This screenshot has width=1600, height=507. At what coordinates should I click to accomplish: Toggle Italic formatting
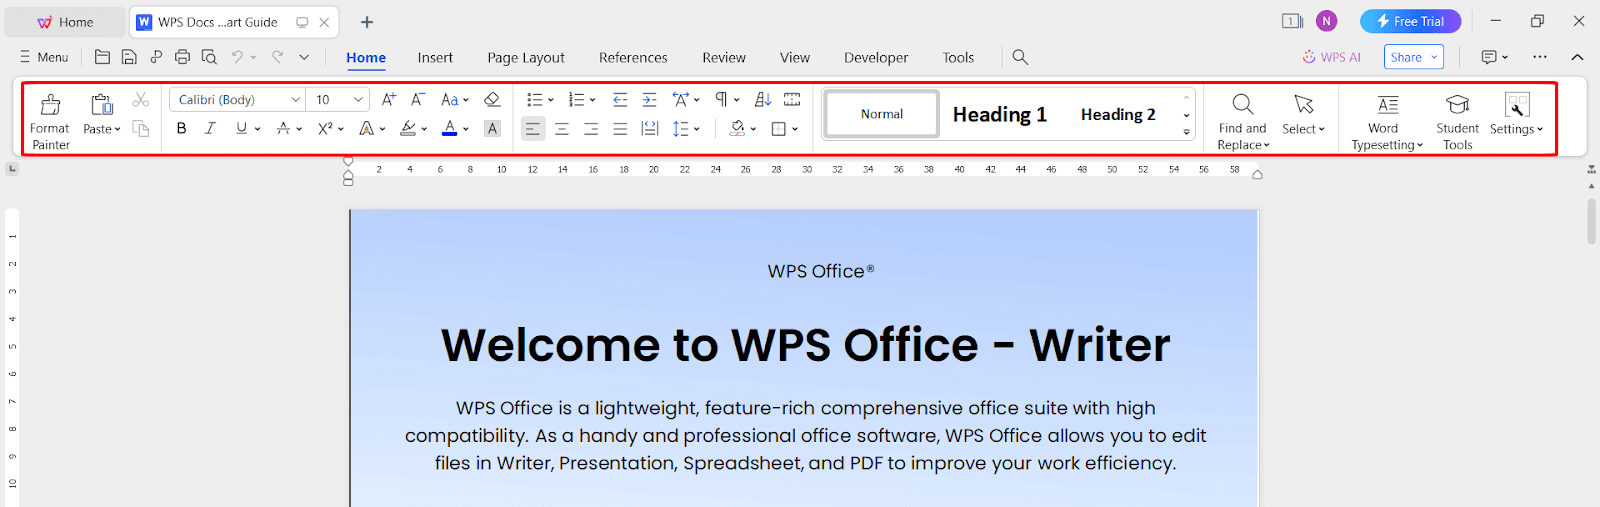coord(210,128)
